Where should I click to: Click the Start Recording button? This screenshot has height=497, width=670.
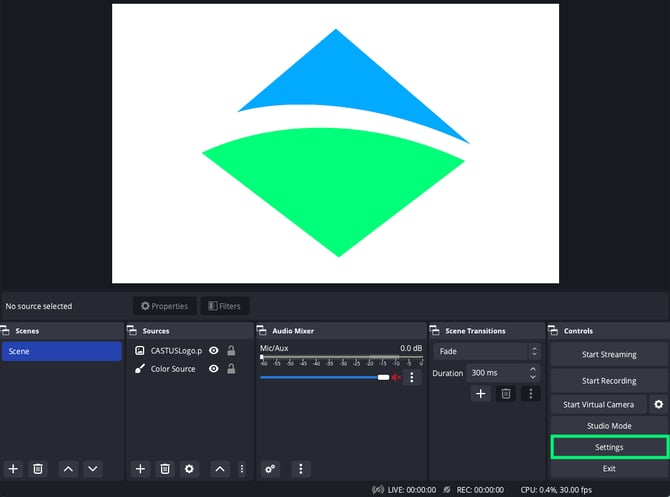click(x=608, y=380)
